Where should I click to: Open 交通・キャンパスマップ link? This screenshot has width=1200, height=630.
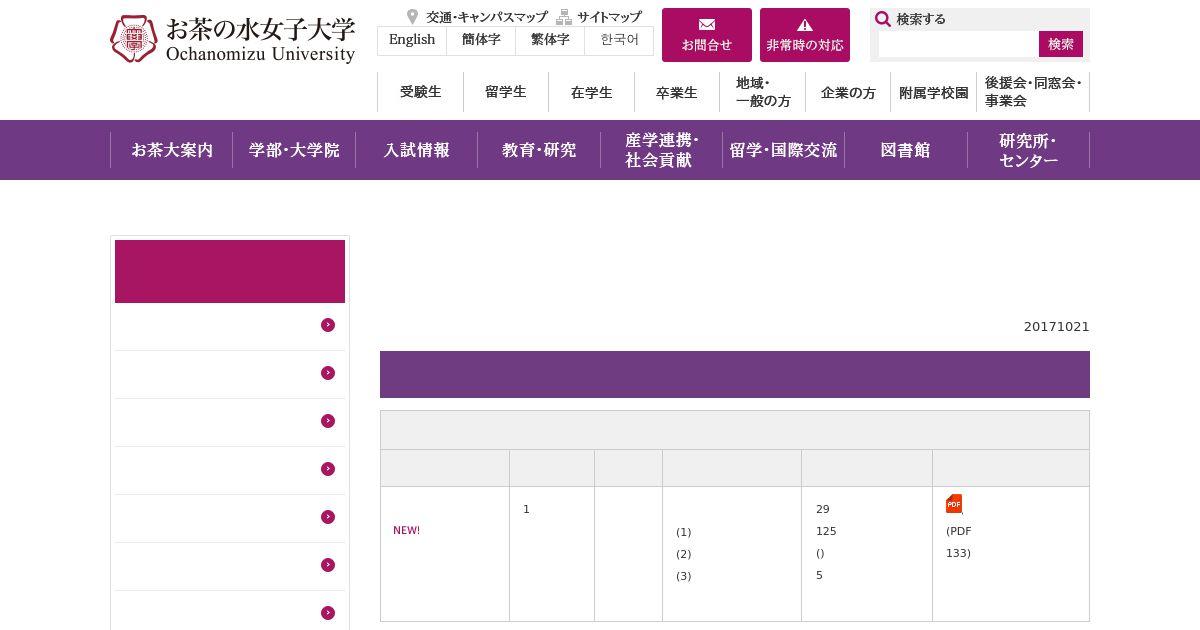coord(487,17)
